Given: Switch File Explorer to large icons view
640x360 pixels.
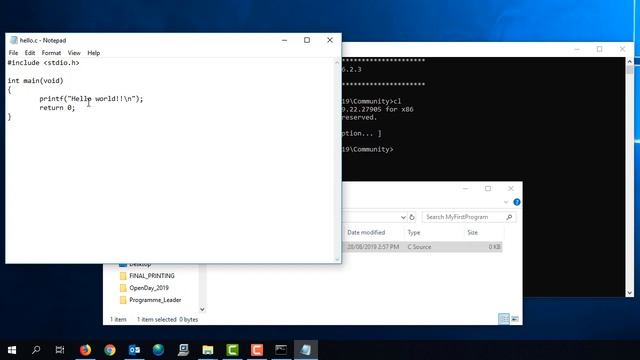Looking at the screenshot, I should click(515, 319).
